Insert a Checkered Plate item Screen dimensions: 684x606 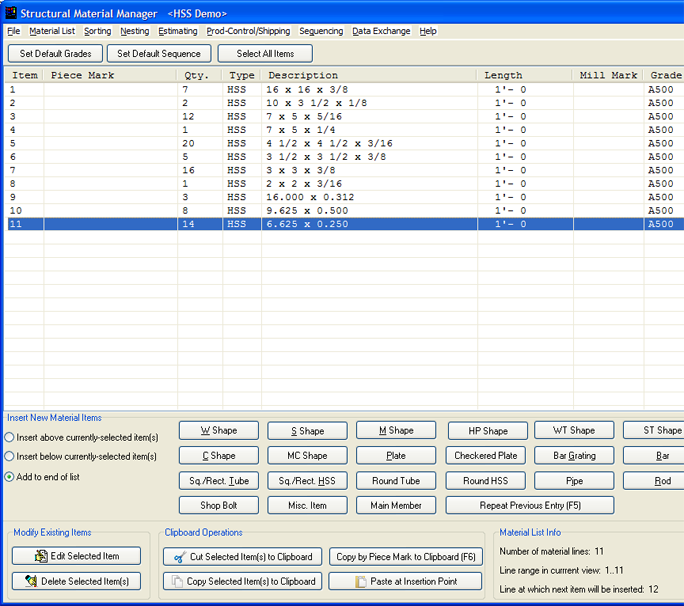tap(486, 455)
